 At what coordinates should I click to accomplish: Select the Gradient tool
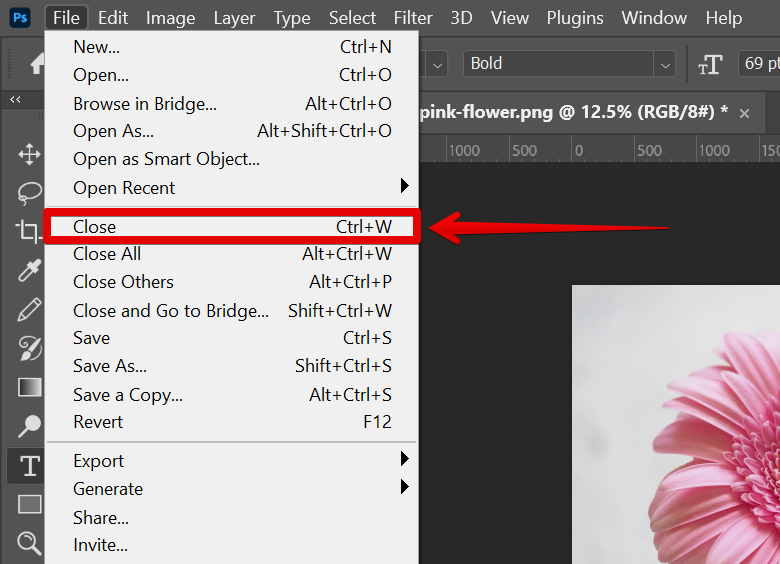coord(29,387)
